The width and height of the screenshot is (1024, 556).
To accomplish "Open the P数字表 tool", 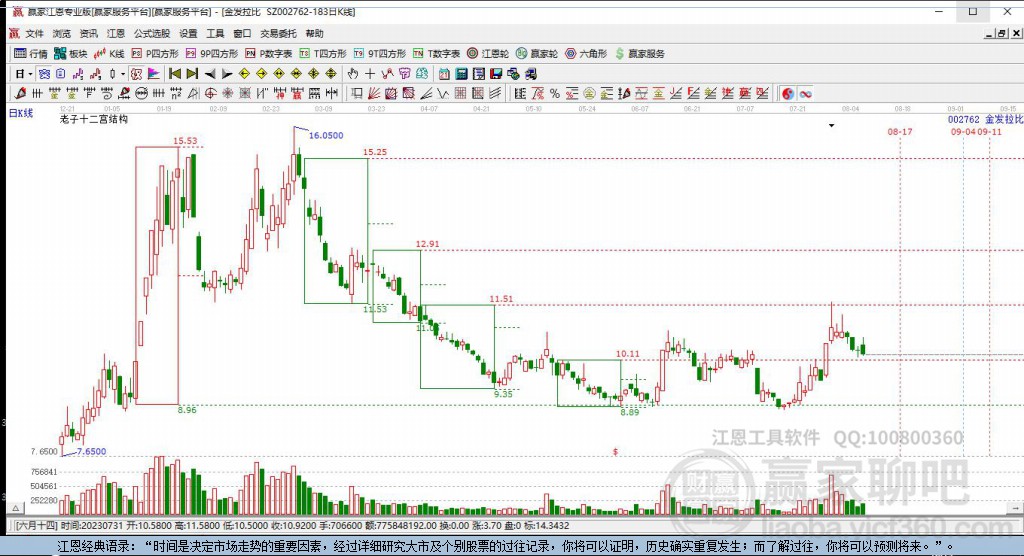I will click(268, 54).
